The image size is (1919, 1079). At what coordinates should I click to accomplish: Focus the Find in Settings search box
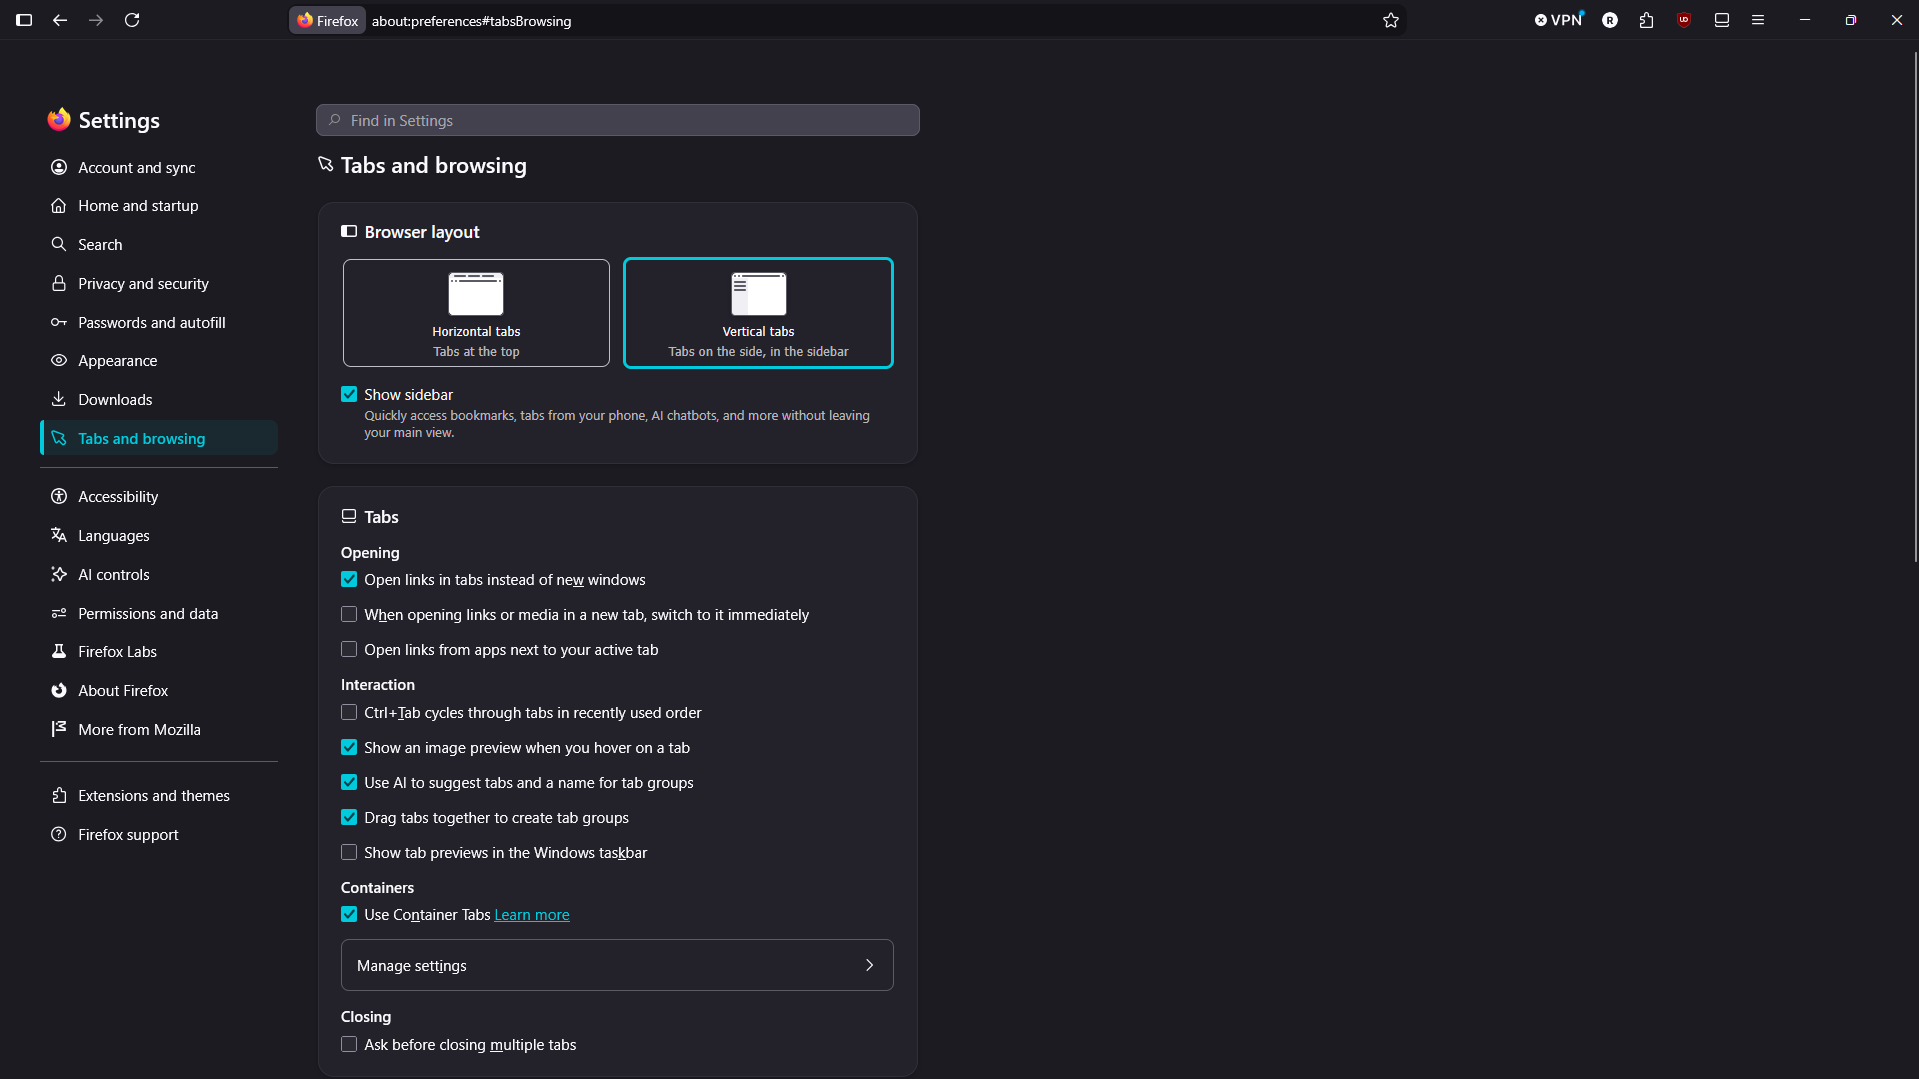(x=618, y=120)
